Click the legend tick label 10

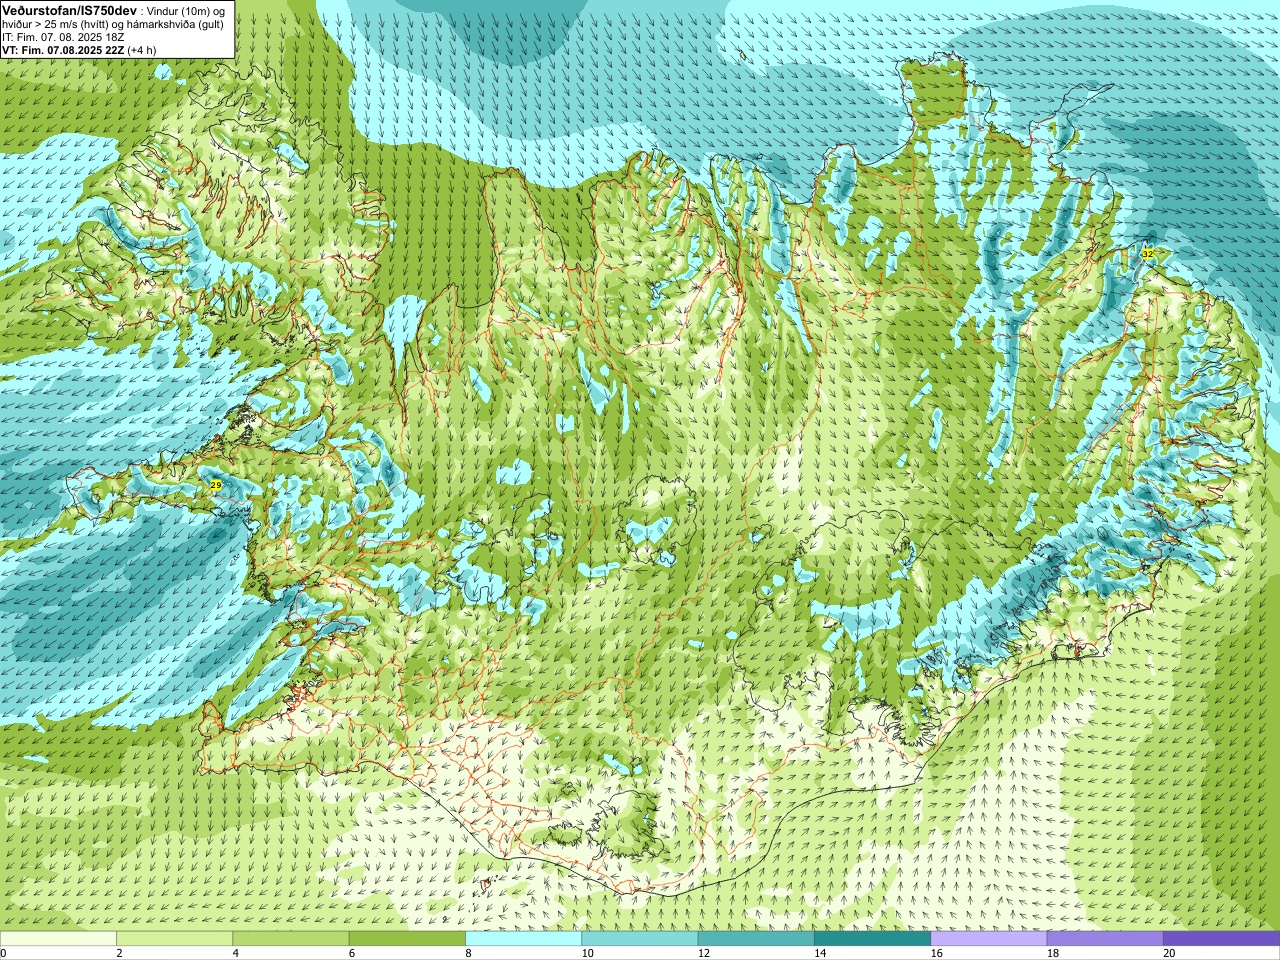[x=587, y=953]
